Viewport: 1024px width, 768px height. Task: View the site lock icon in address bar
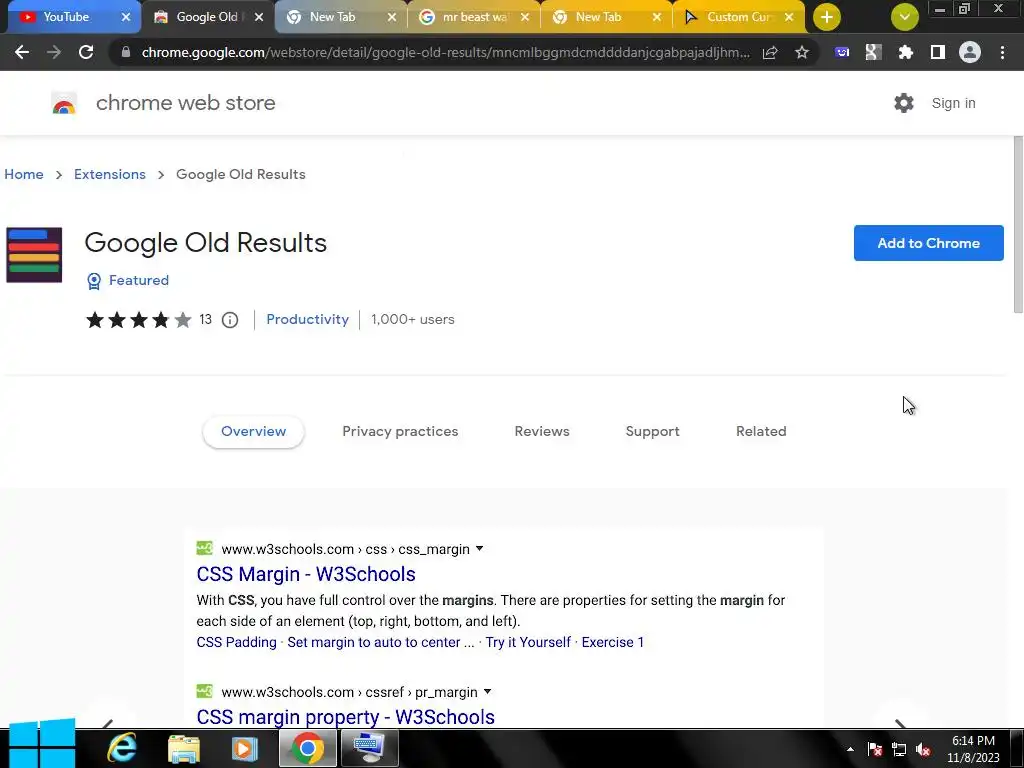(x=125, y=52)
